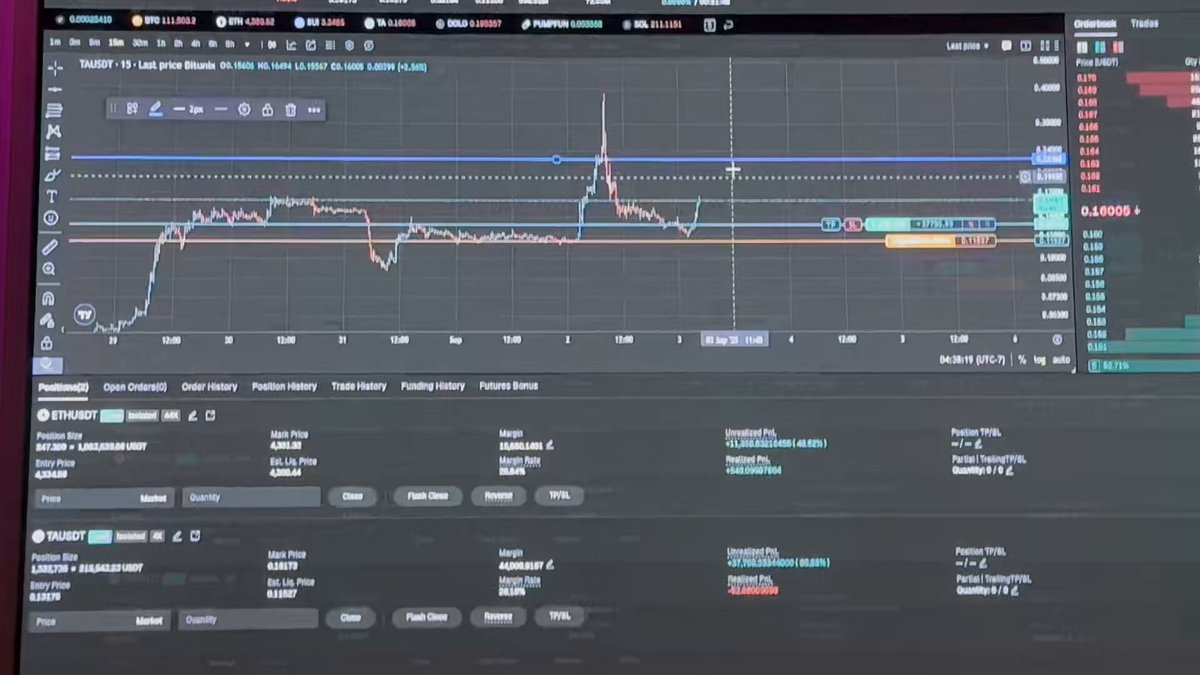Click the hide drawings icon at toolbar bottom
1200x675 pixels.
point(46,365)
